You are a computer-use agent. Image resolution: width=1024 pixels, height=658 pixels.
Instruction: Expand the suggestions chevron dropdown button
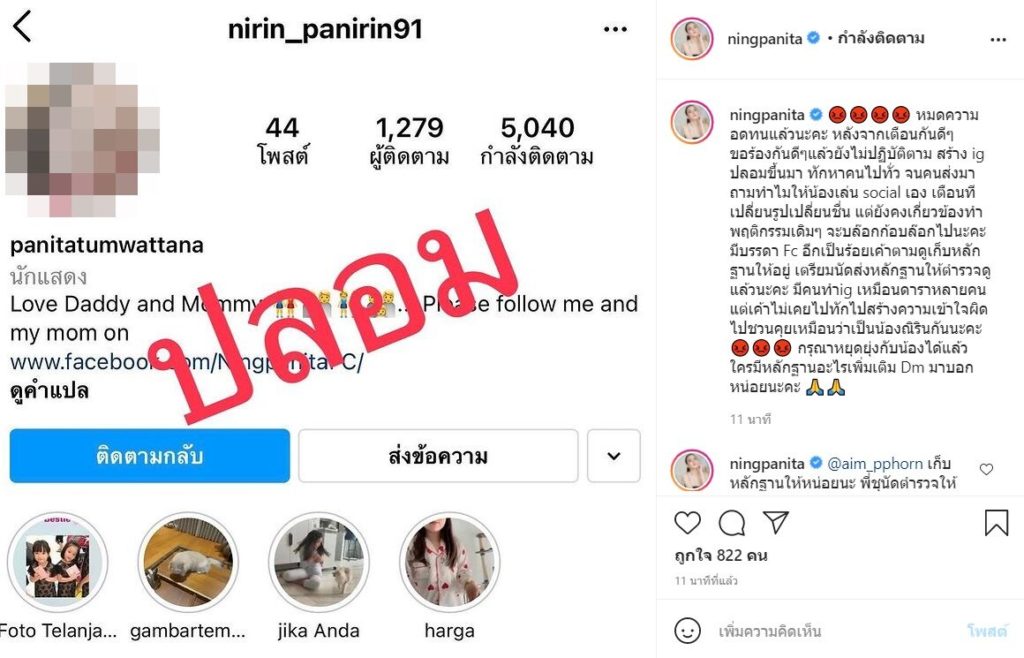pyautogui.click(x=614, y=456)
